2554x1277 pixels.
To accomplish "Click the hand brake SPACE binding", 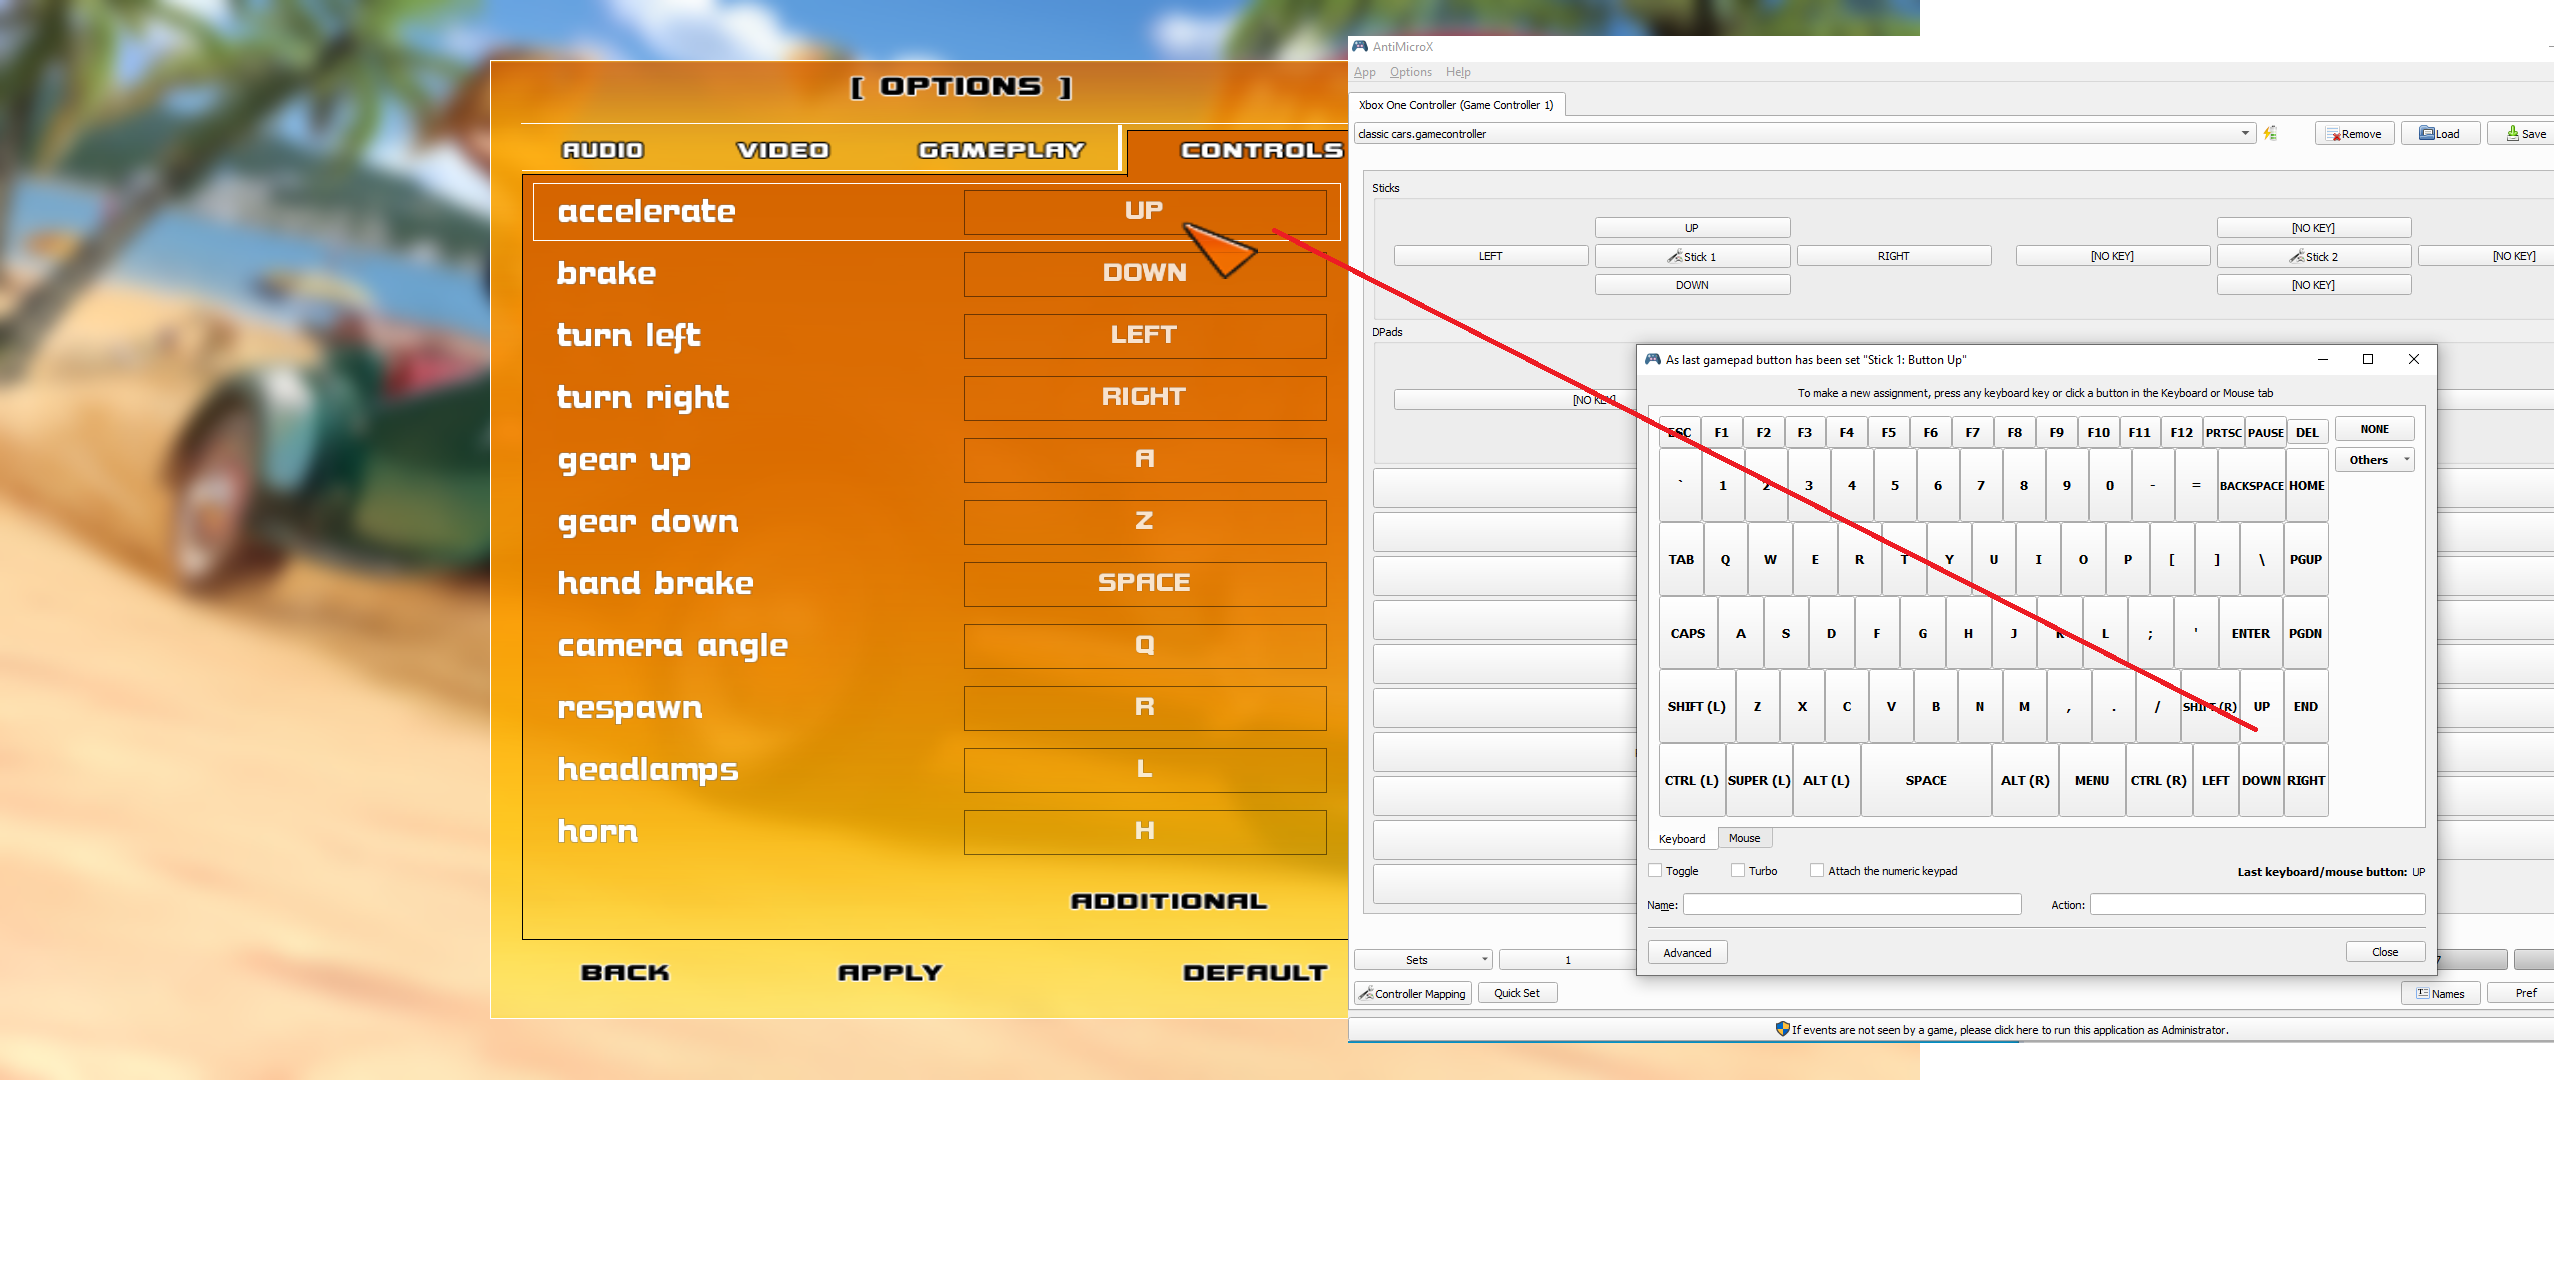I will point(1144,583).
